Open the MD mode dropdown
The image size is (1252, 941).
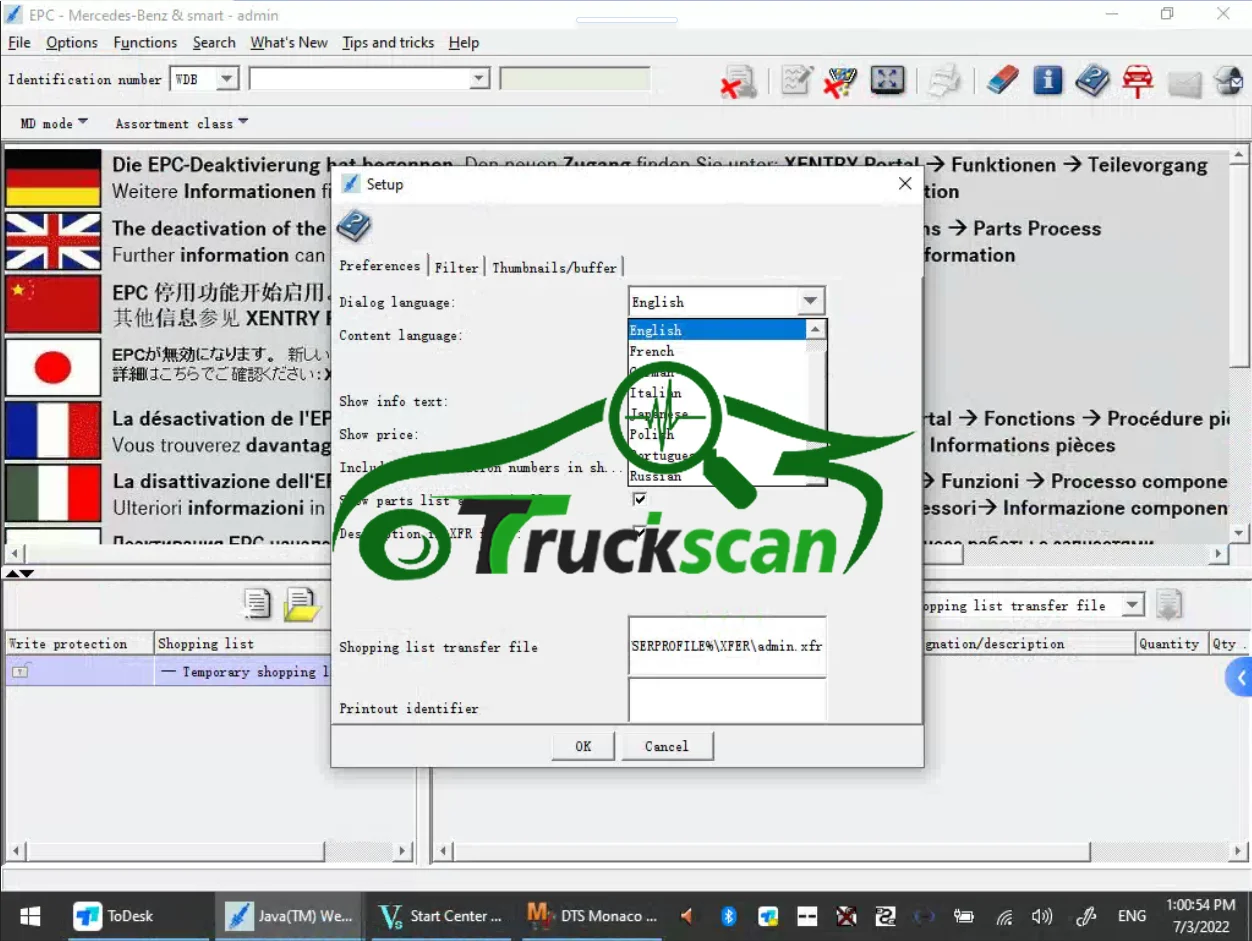click(x=54, y=123)
